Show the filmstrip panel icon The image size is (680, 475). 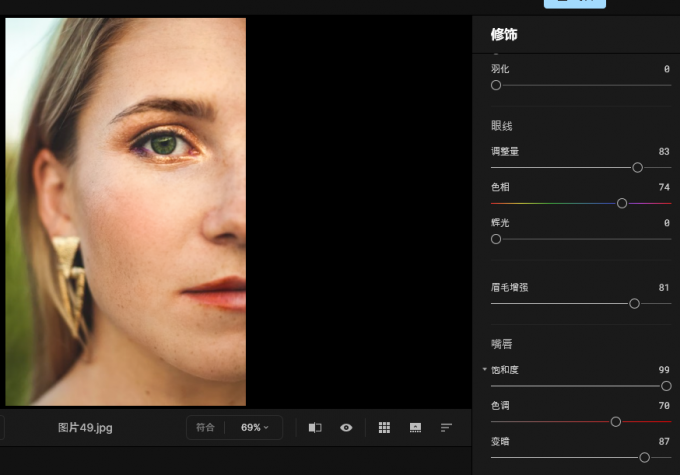(415, 427)
